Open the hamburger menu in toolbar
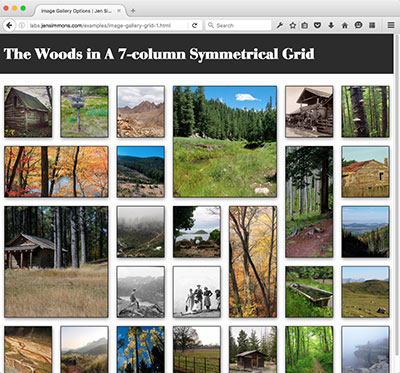This screenshot has width=400, height=373. 391,25
